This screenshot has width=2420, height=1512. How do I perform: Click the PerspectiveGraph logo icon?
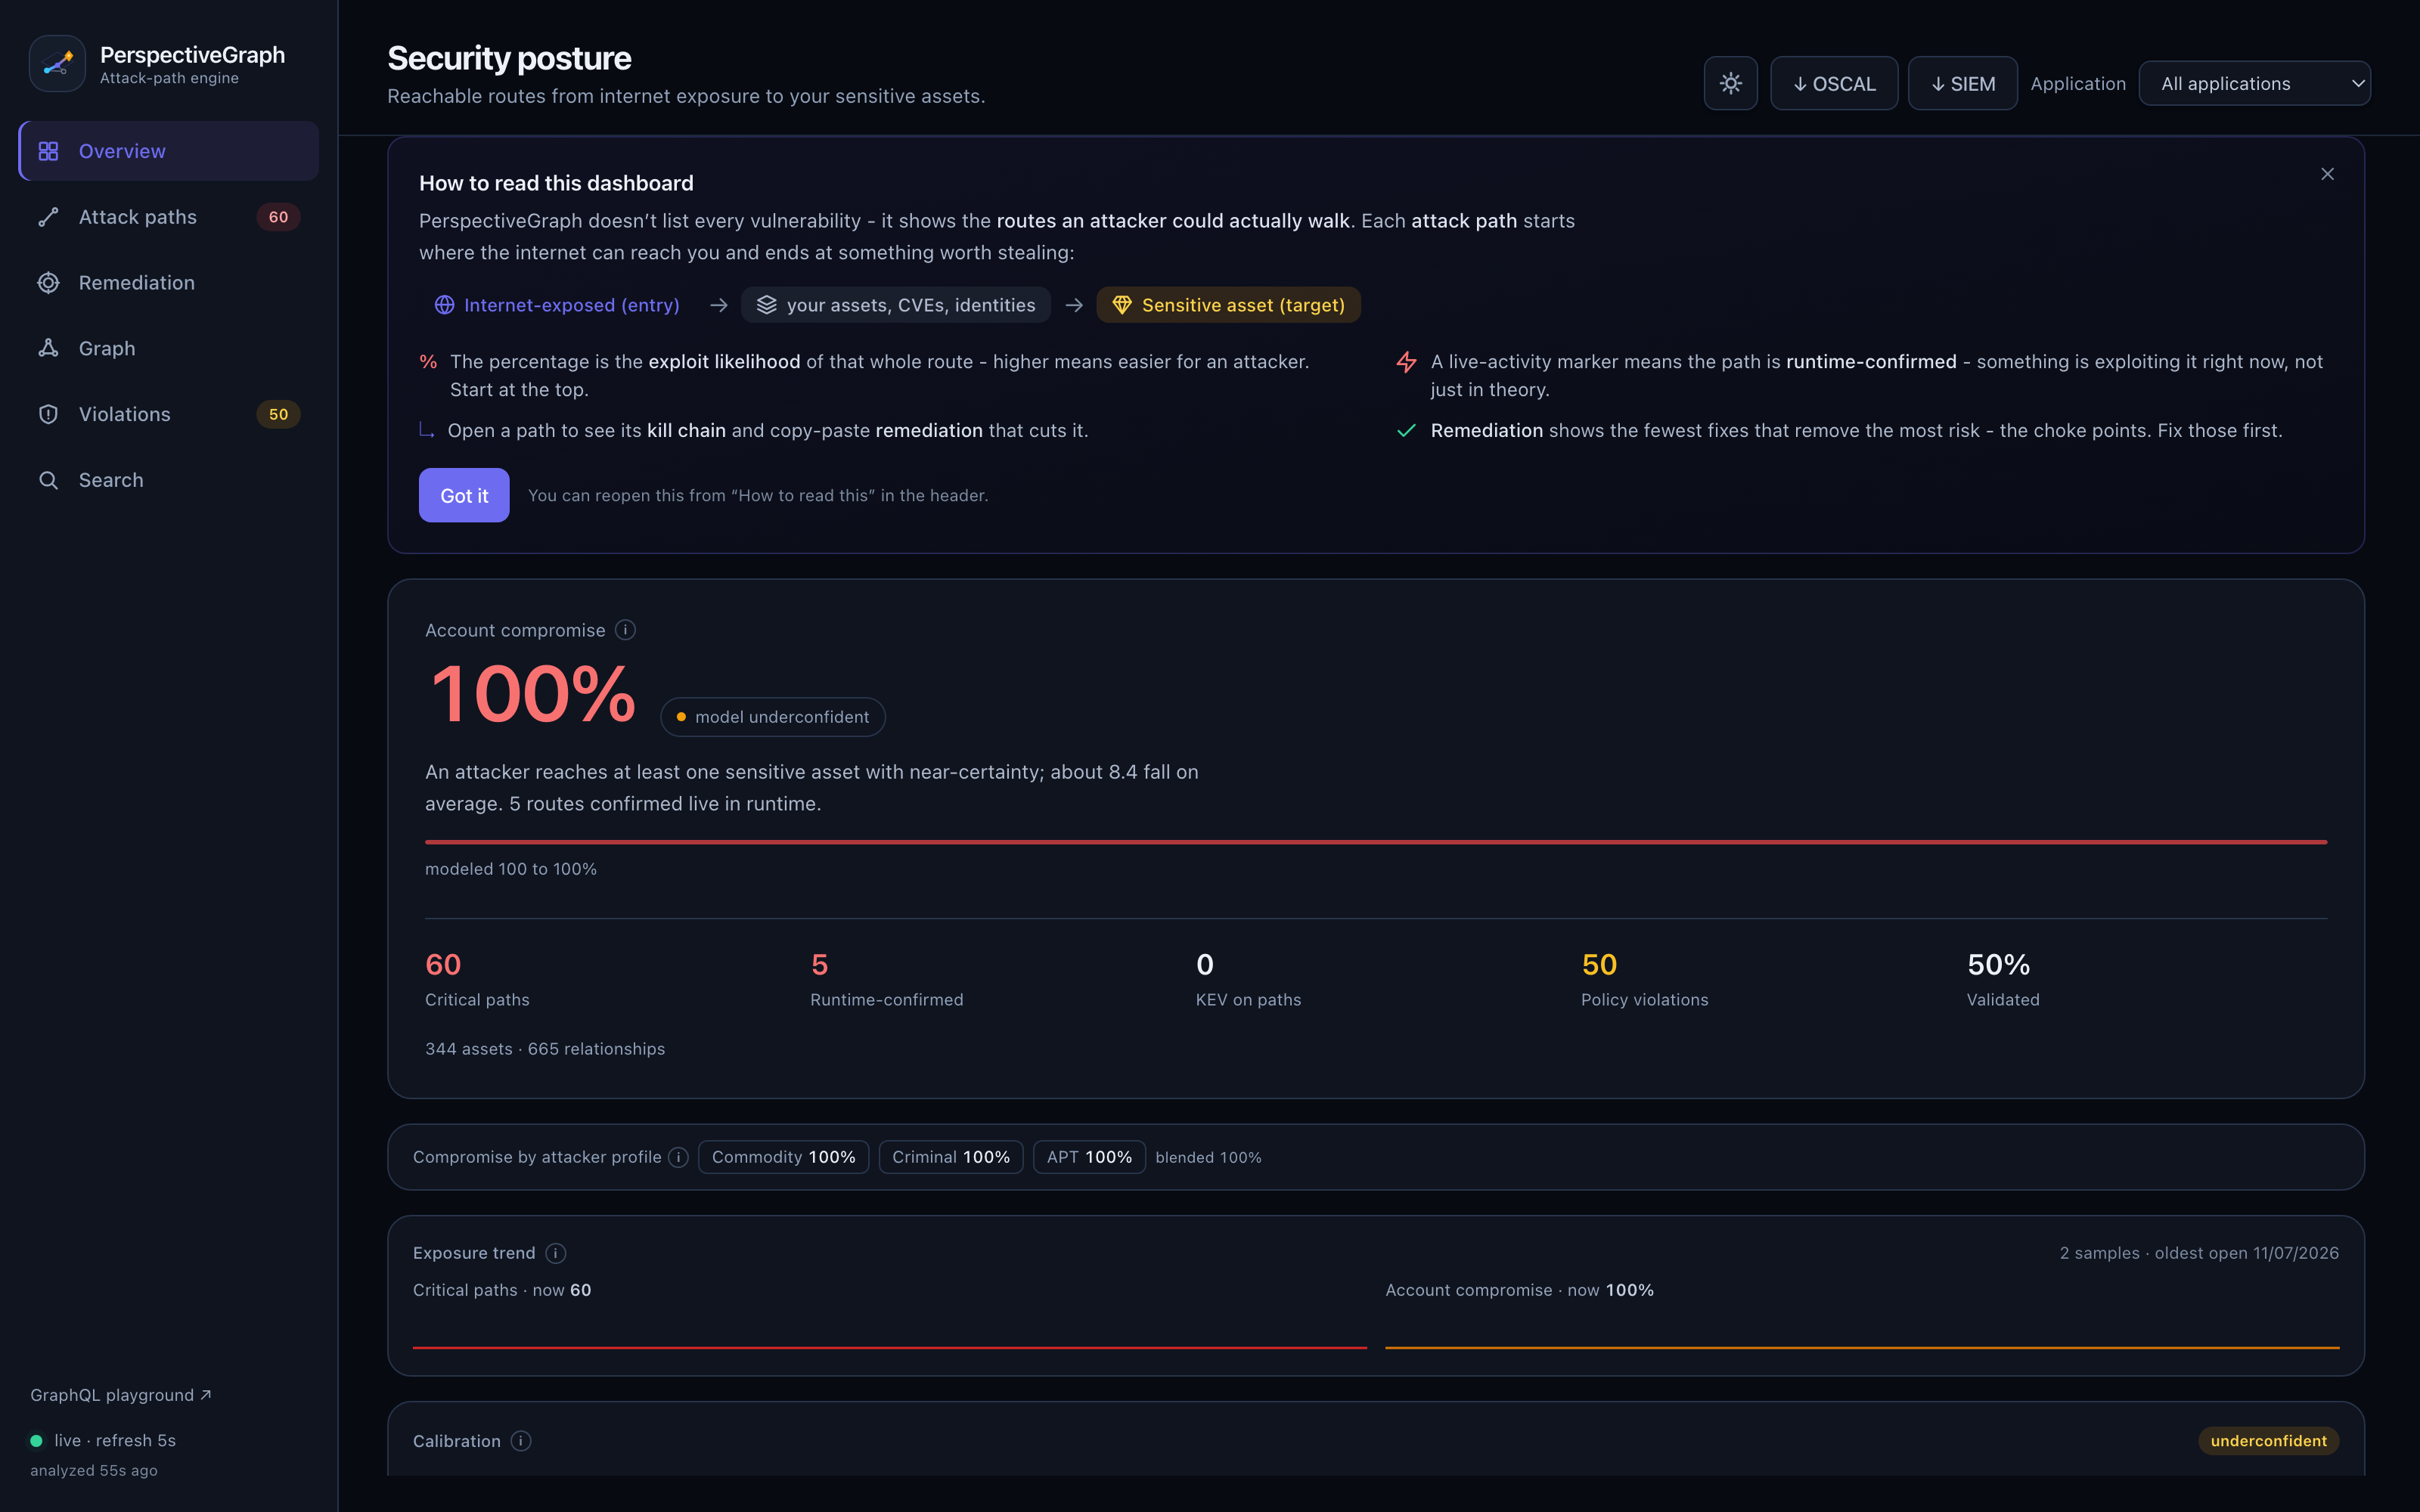click(x=57, y=64)
